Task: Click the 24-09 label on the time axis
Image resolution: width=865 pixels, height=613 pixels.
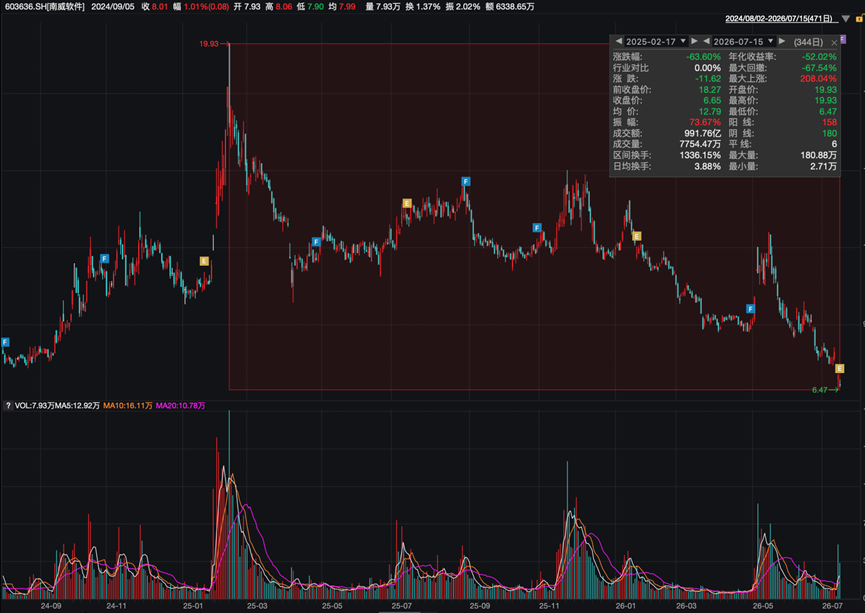Action: [x=51, y=606]
